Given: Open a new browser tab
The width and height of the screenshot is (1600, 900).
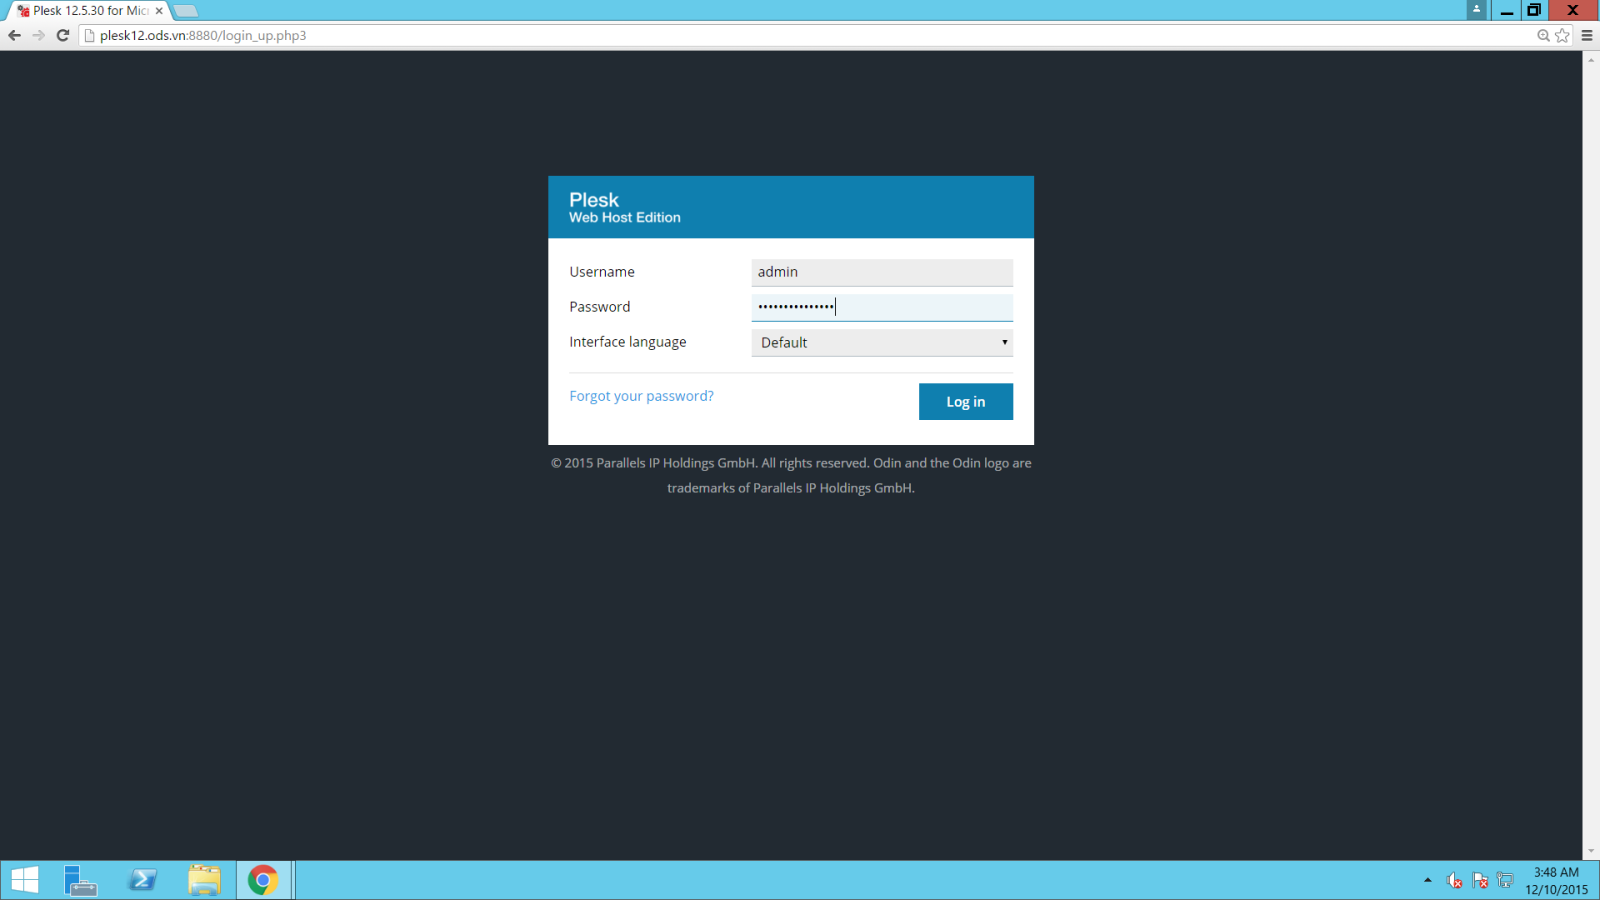Looking at the screenshot, I should pos(186,11).
